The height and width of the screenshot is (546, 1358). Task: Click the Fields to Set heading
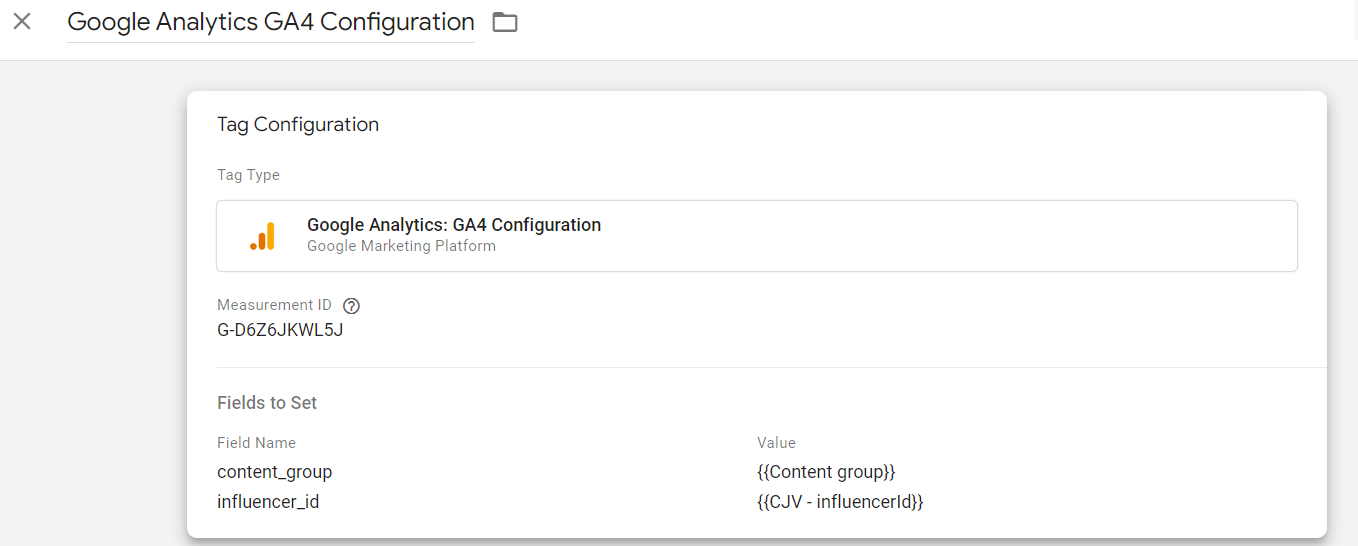click(267, 403)
